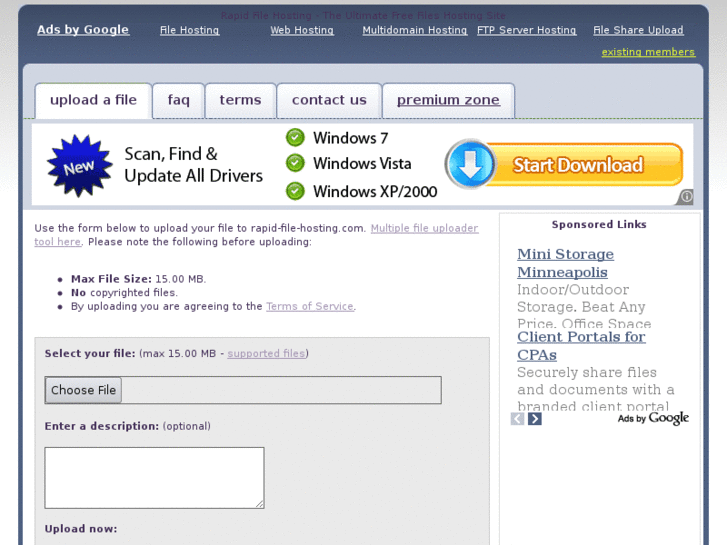The width and height of the screenshot is (727, 545).
Task: Click the Select your file: label
Action: pos(90,353)
